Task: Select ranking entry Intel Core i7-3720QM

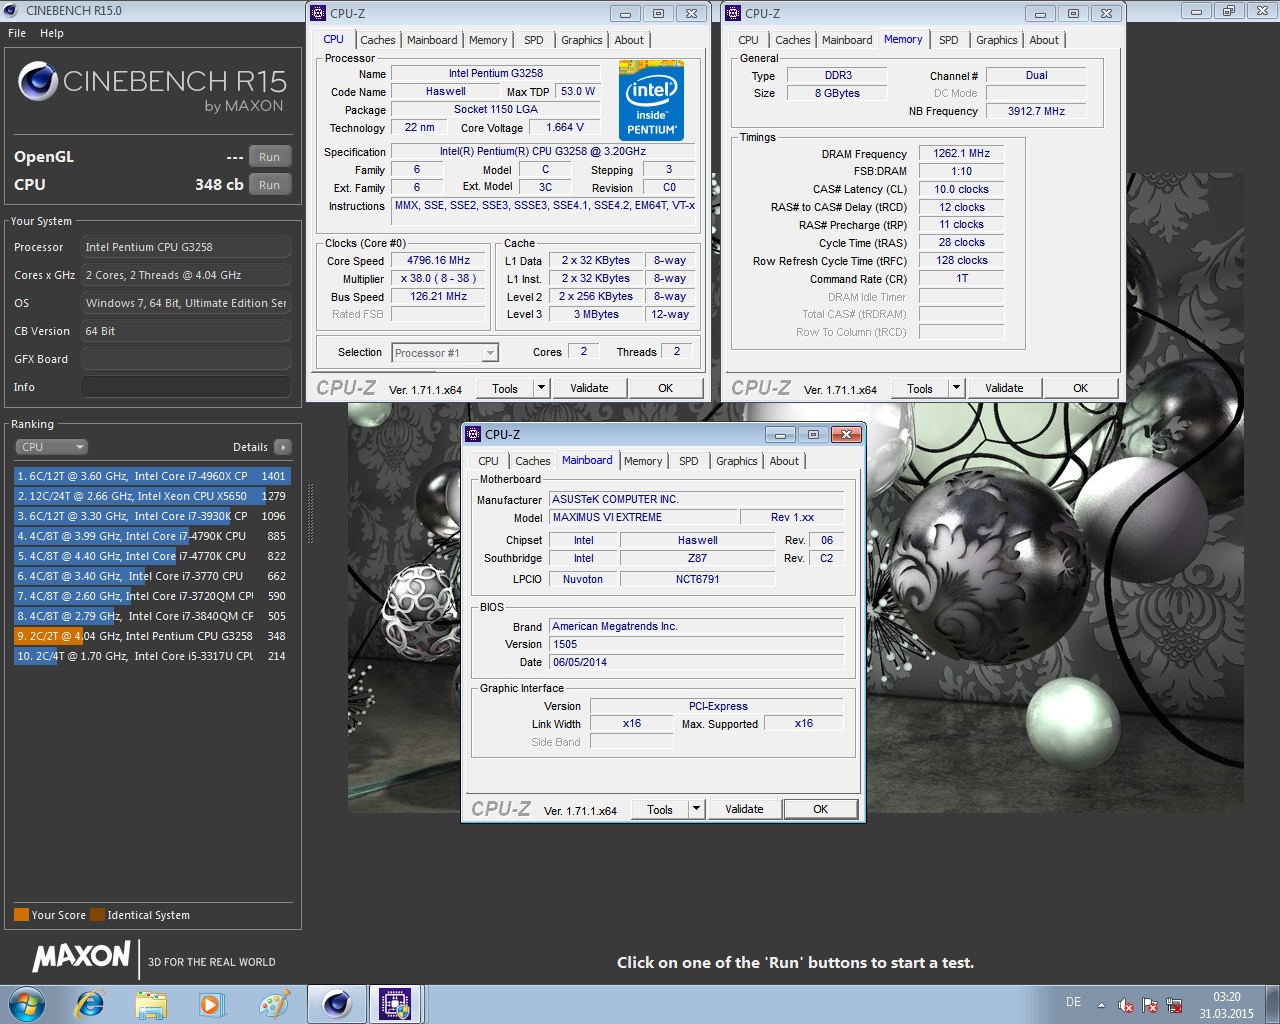Action: pyautogui.click(x=152, y=596)
